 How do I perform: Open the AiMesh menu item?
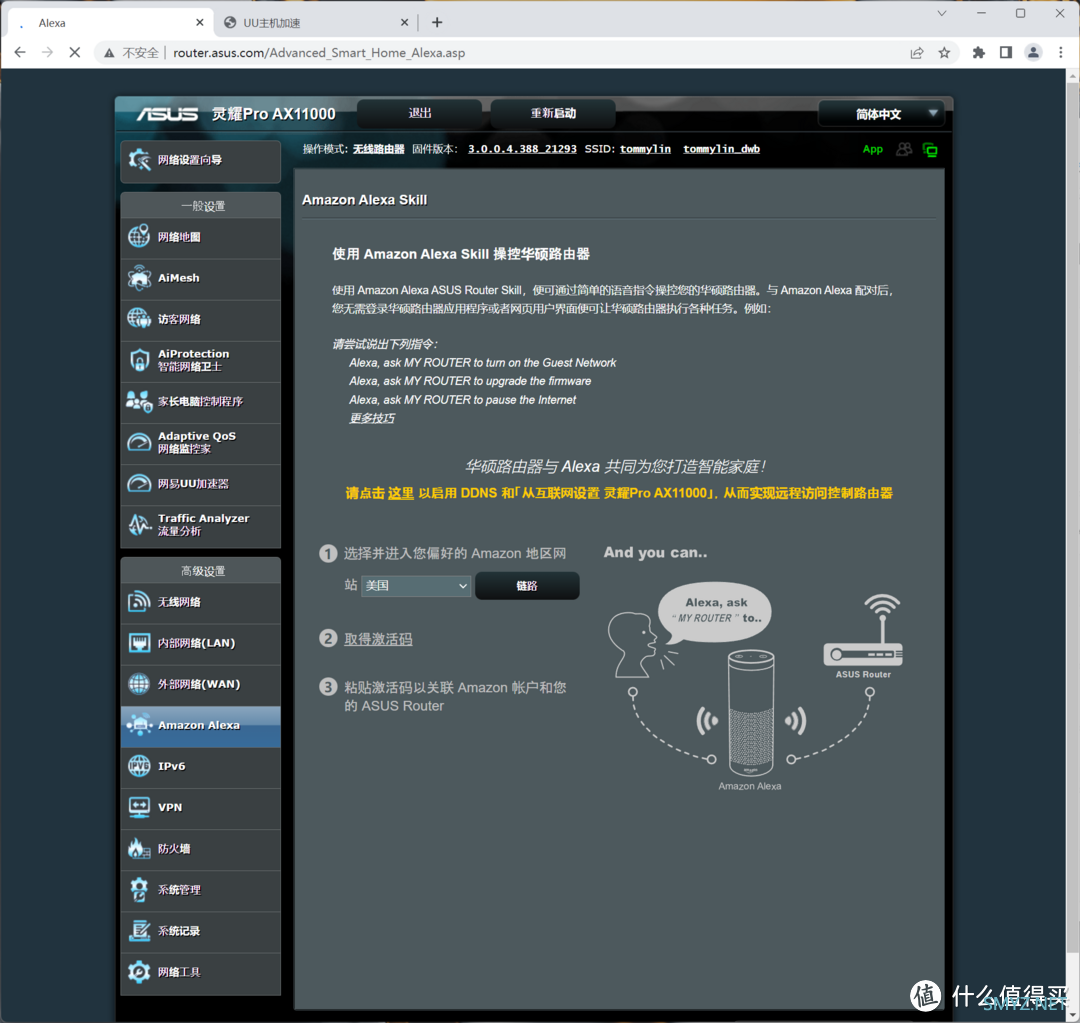click(200, 278)
